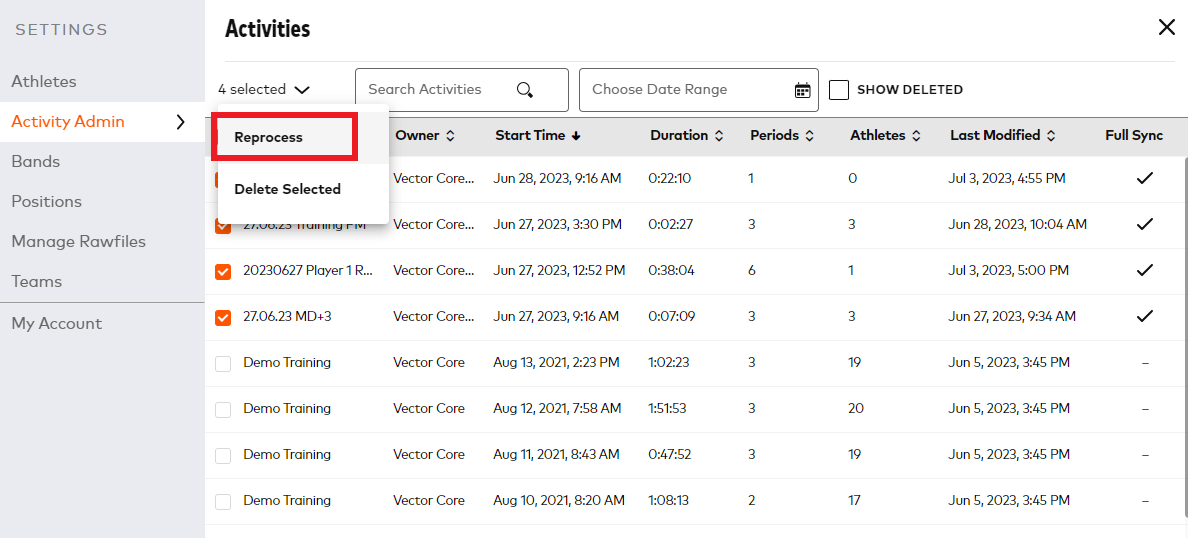Uncheck the 20230627 Player 1 activity

pos(223,271)
